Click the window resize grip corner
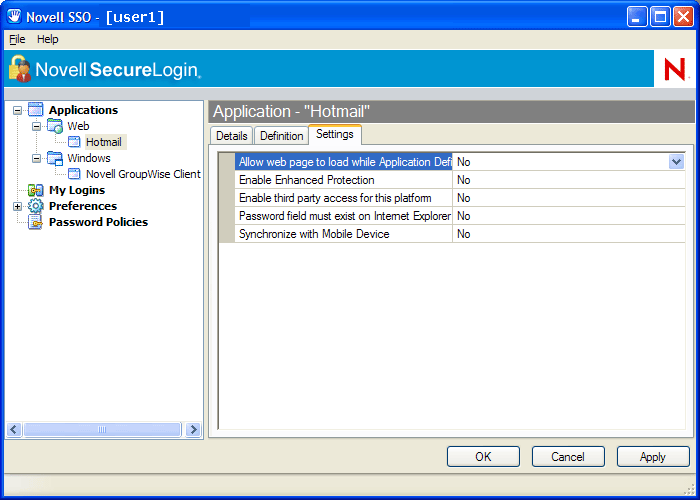The width and height of the screenshot is (700, 500). (x=690, y=490)
